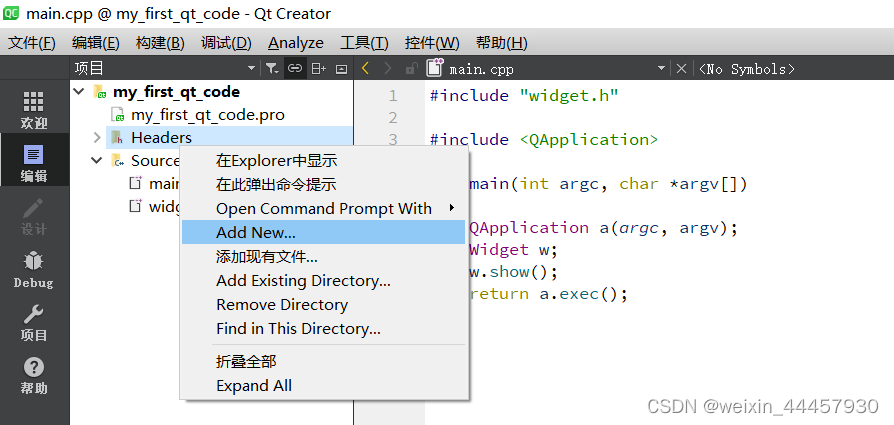This screenshot has width=894, height=425.
Task: Choose 添加现有文件... from context menu
Action: (x=324, y=257)
